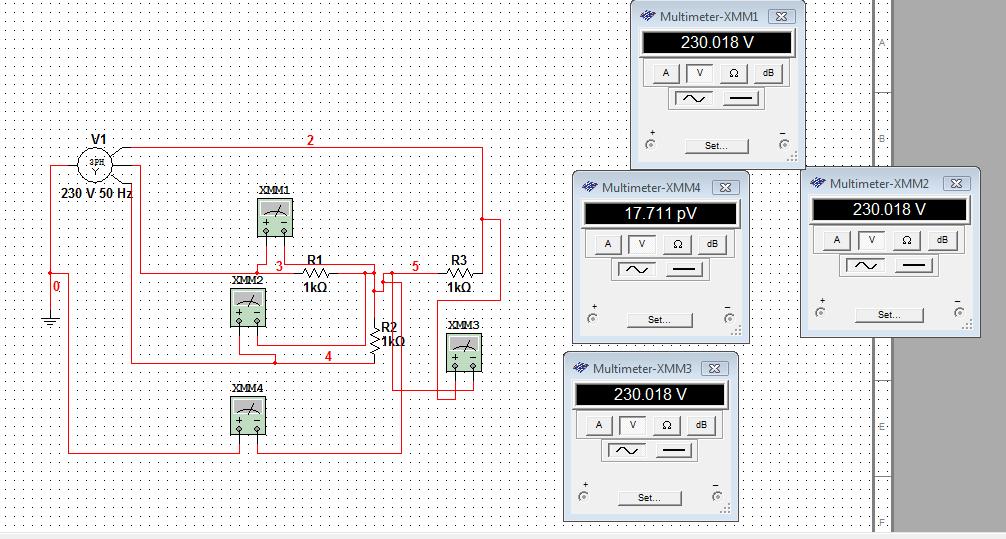1006x539 pixels.
Task: Select resistor R1 zigzag symbol
Action: point(316,271)
